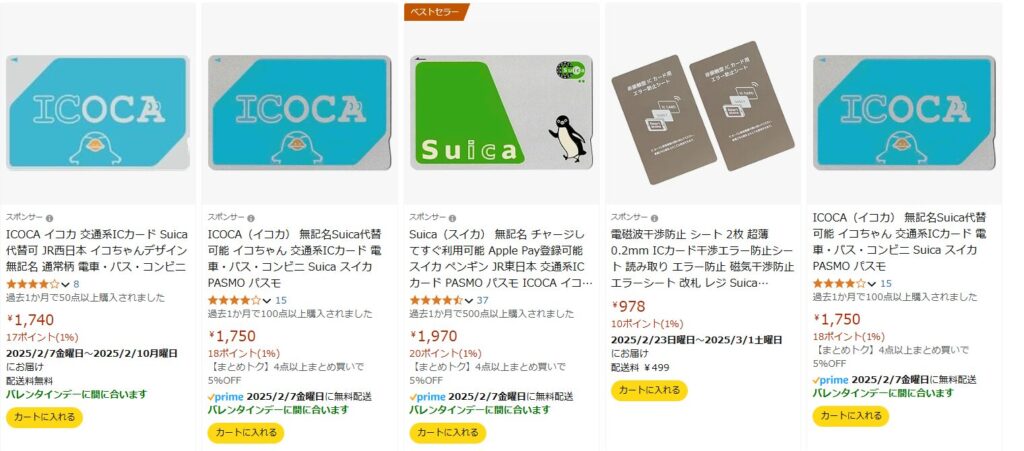Click sponsor info icon on Suica listing
Viewport: 1024px width, 451px height.
[452, 219]
